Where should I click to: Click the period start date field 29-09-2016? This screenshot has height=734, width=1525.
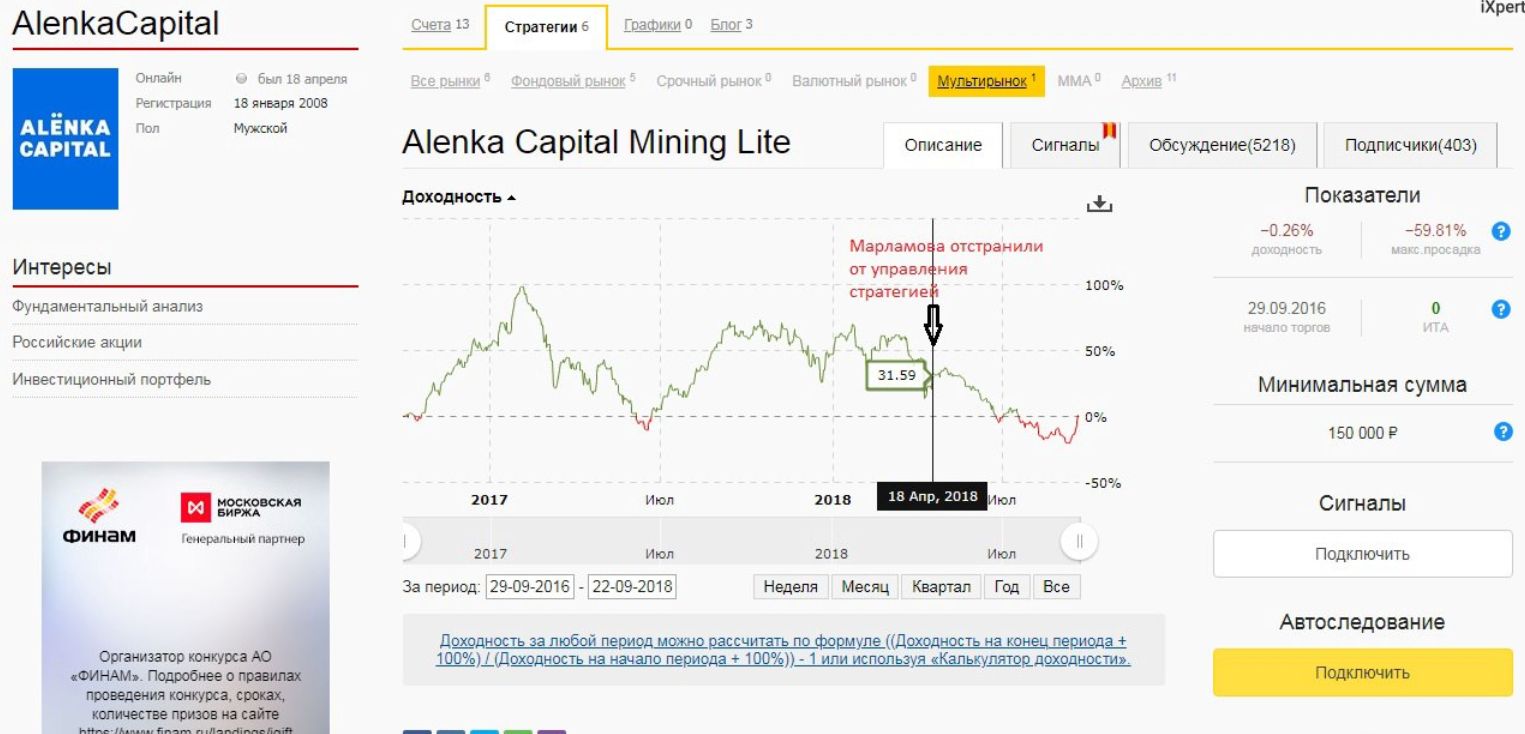click(530, 587)
